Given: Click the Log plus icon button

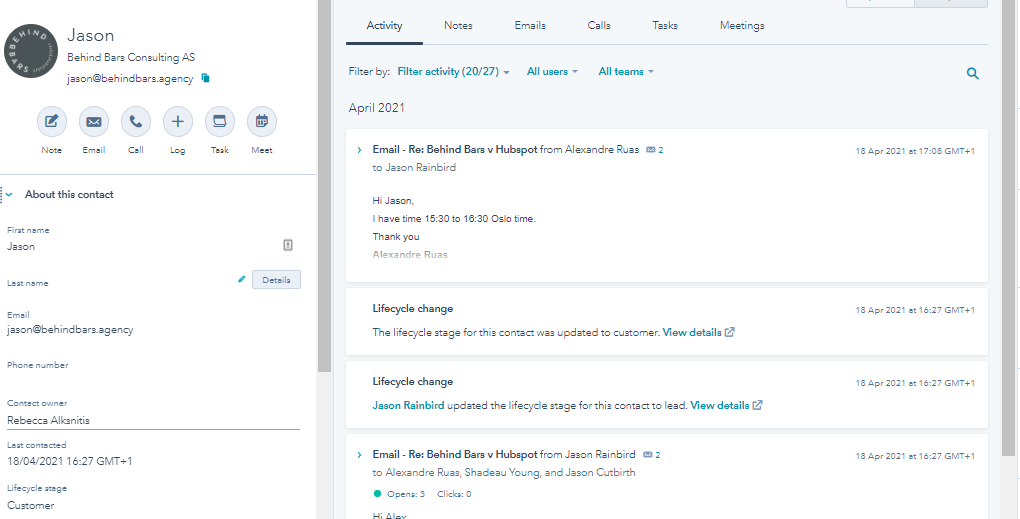Looking at the screenshot, I should [178, 122].
